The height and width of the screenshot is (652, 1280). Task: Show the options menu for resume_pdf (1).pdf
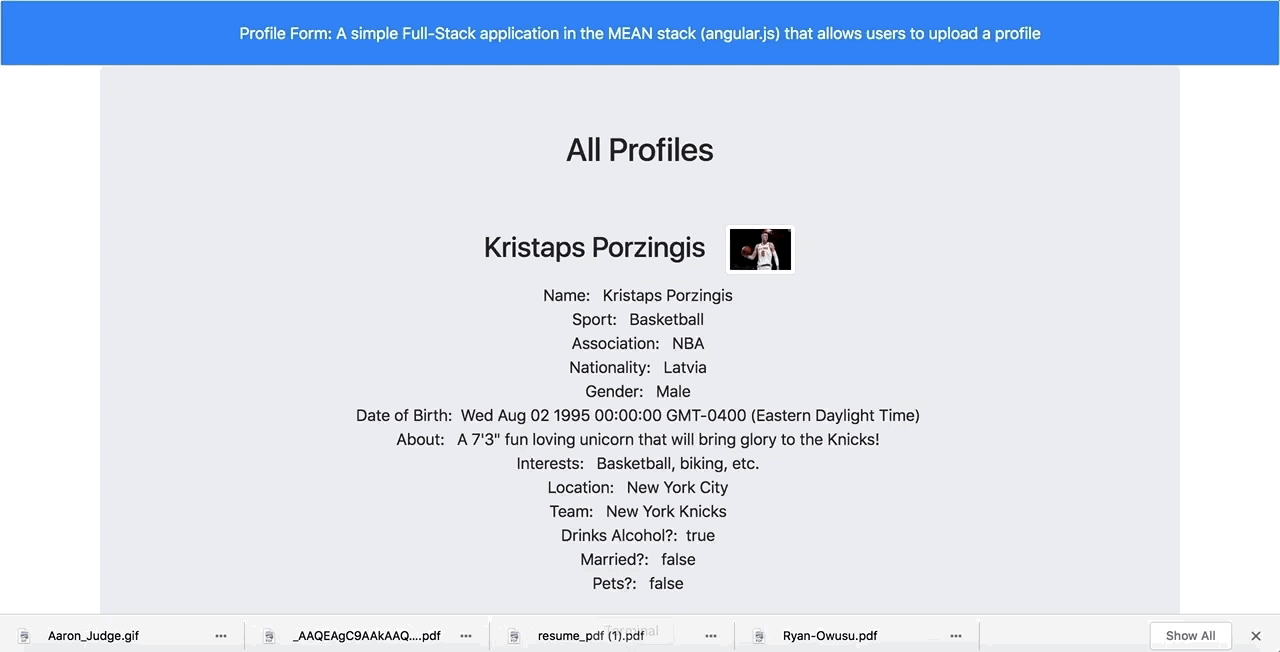[x=711, y=636]
